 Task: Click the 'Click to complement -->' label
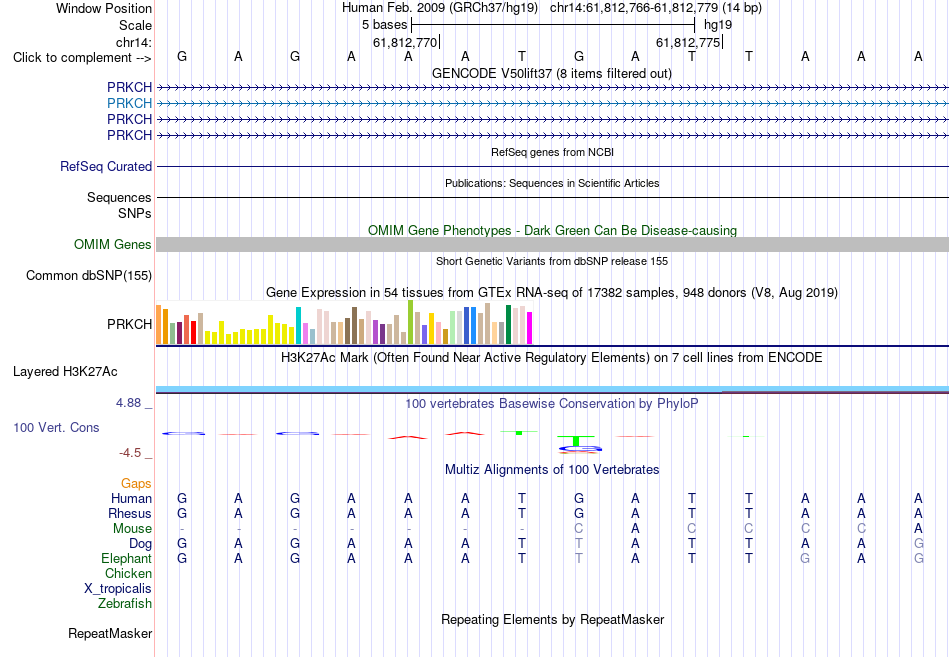pos(82,58)
